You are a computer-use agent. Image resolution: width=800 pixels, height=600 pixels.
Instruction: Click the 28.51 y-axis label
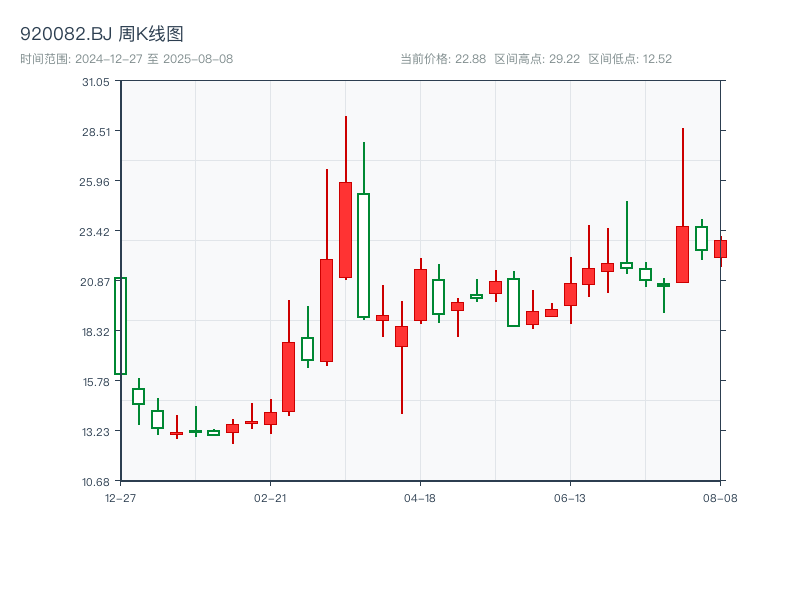pos(96,132)
